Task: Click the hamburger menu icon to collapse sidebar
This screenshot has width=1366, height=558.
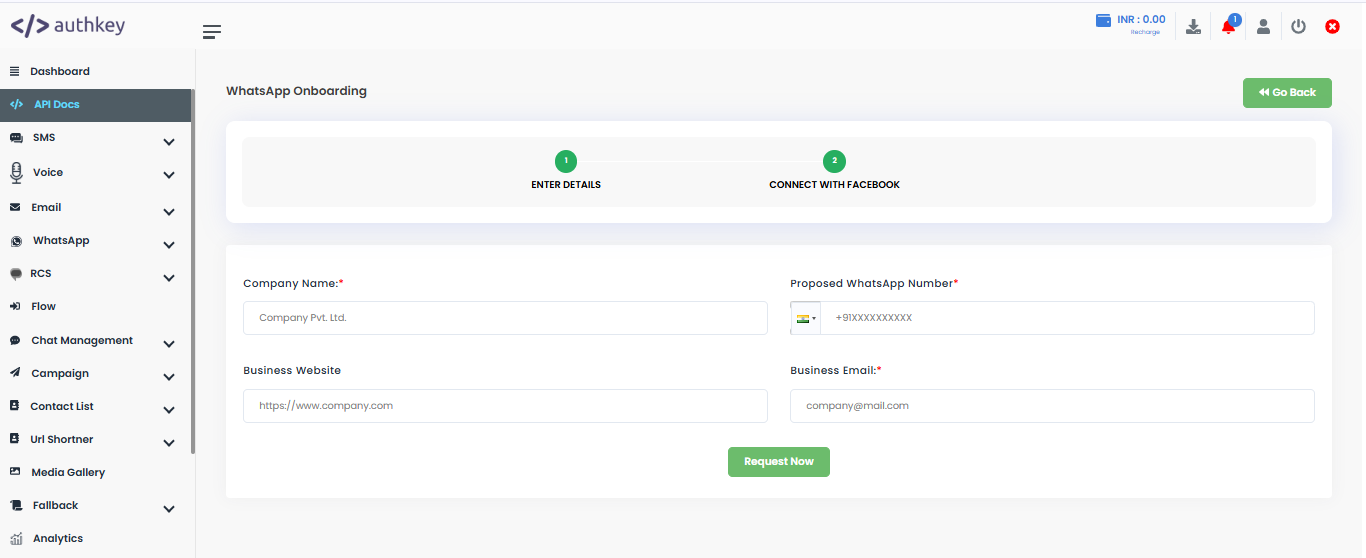Action: point(211,32)
